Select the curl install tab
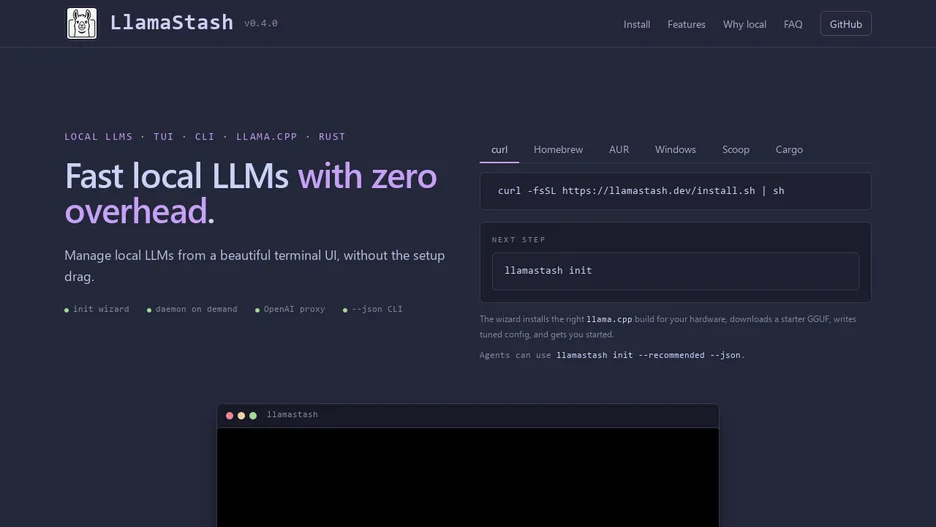936x527 pixels. click(499, 150)
